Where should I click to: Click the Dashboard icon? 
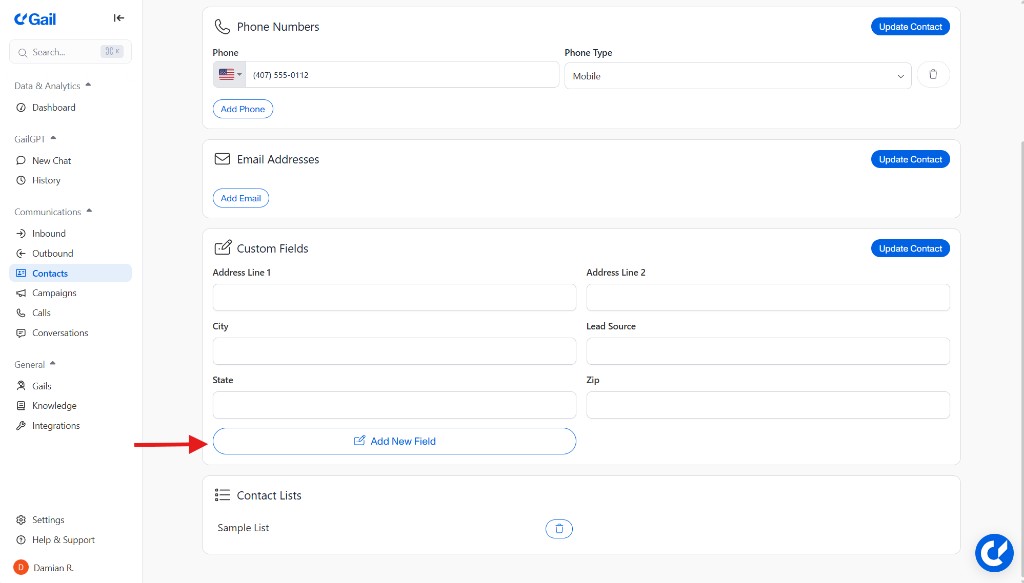point(22,107)
